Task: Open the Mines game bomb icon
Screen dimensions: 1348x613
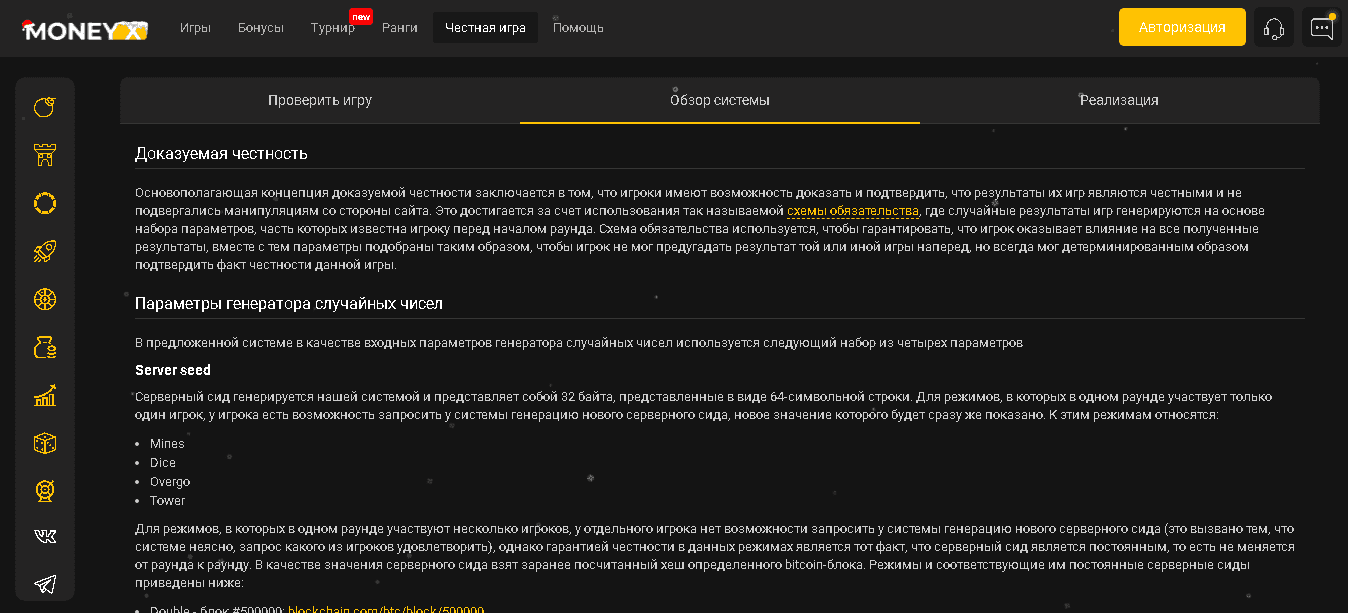Action: point(45,107)
